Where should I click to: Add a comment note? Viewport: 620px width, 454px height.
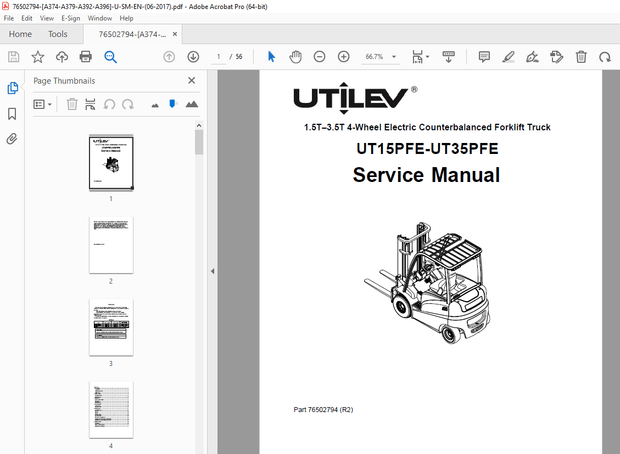(484, 57)
